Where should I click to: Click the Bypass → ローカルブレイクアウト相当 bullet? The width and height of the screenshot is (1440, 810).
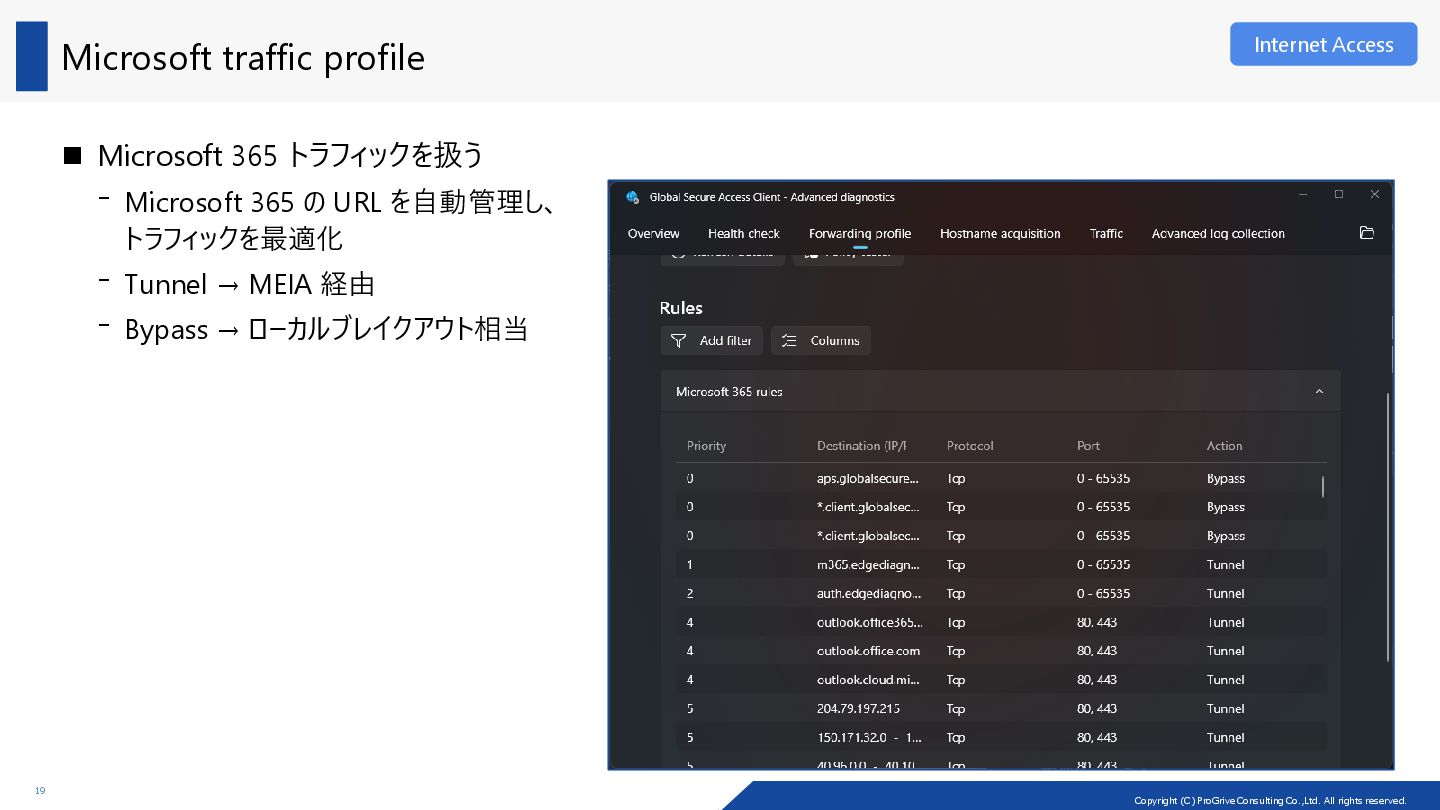(x=326, y=329)
